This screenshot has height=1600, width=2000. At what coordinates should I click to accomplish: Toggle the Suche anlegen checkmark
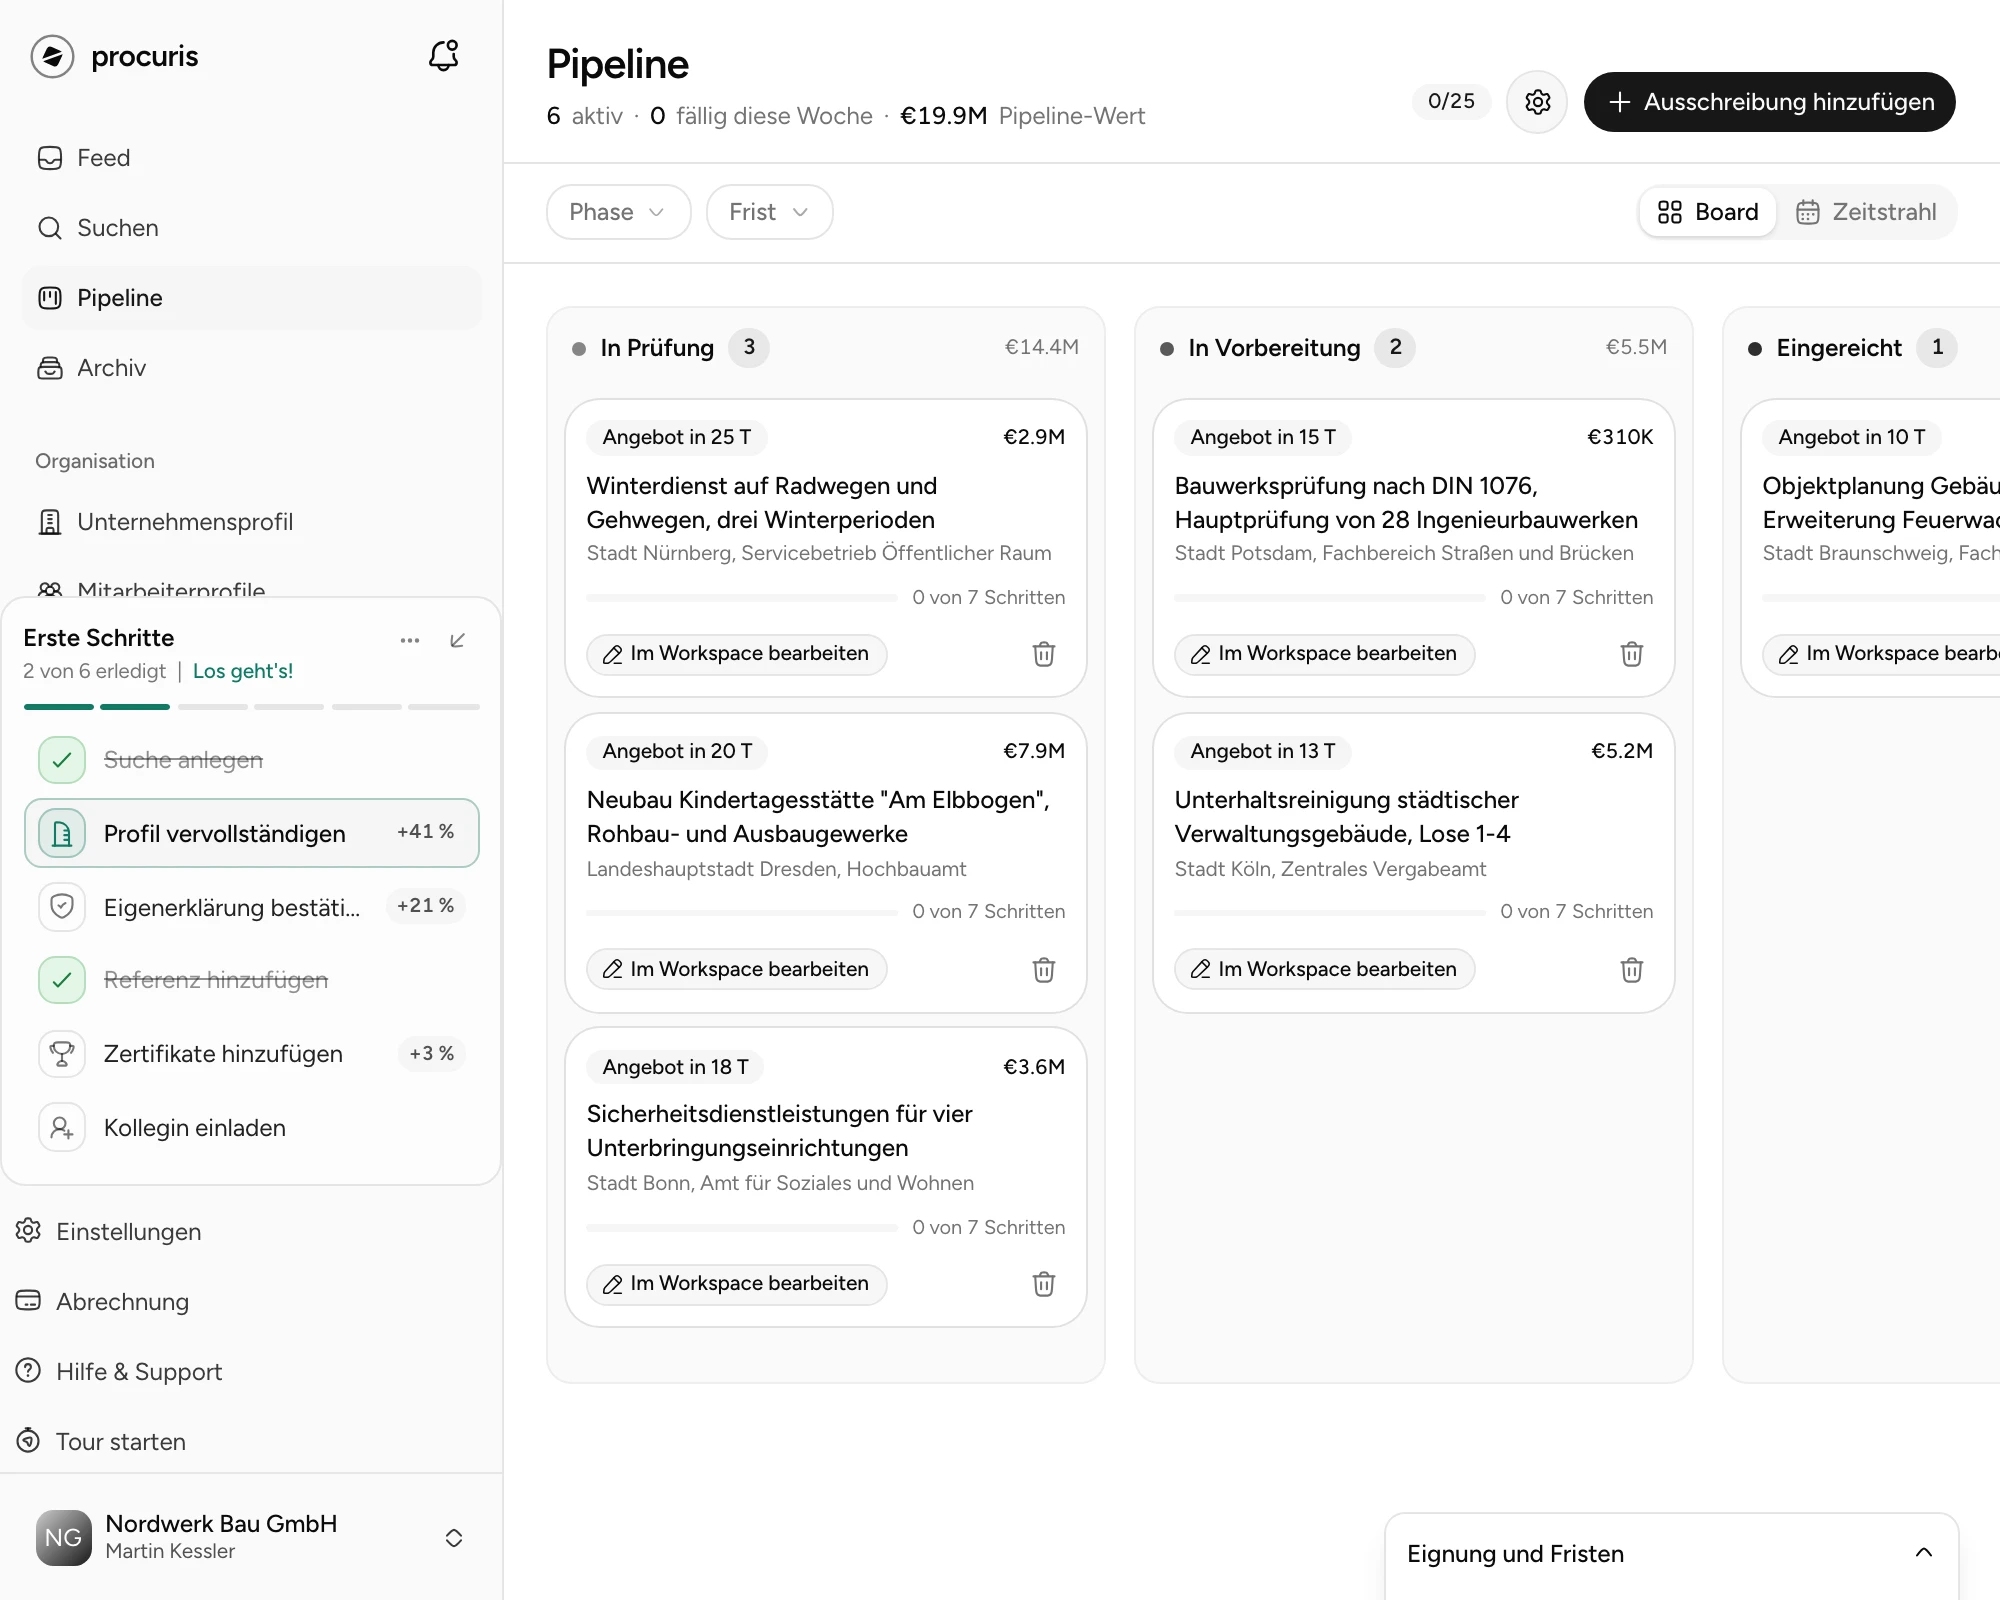point(62,760)
